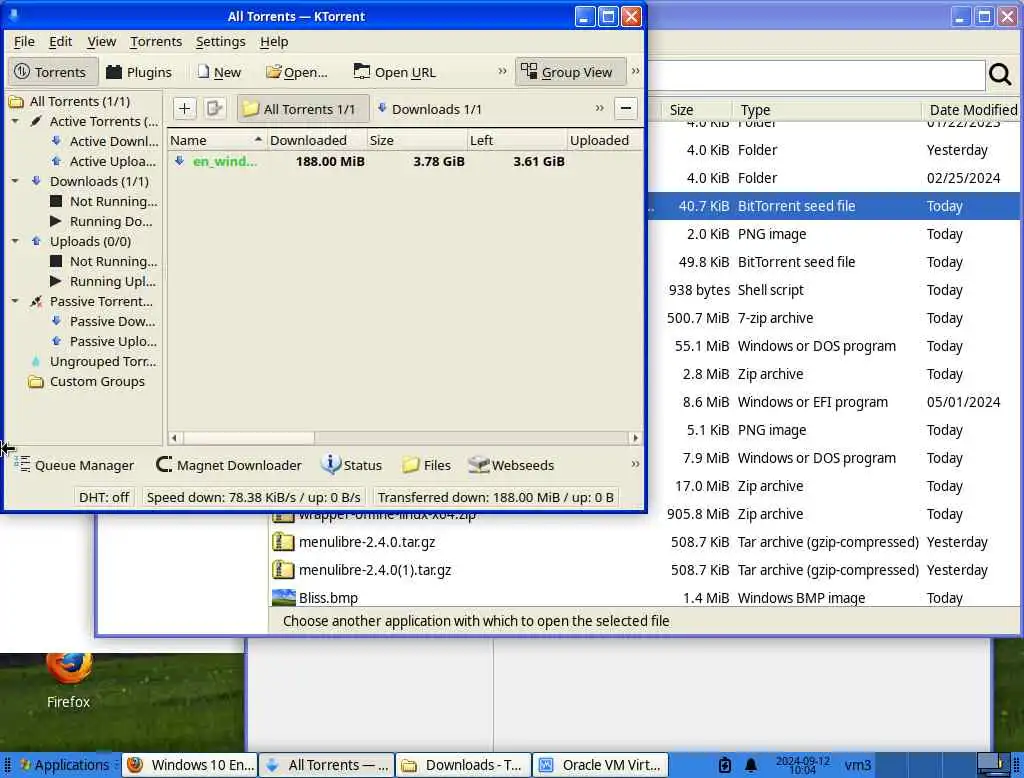Sort files by Date Modified column
Viewport: 1024px width, 778px height.
click(971, 110)
